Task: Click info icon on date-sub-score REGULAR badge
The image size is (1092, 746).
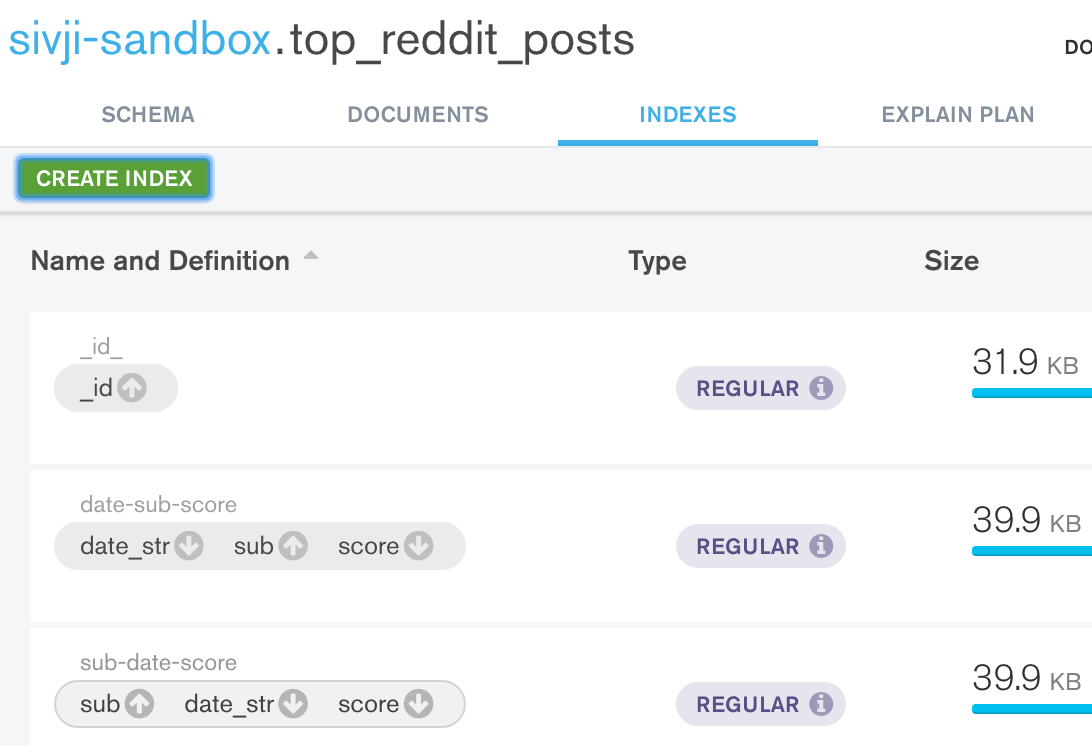Action: coord(821,546)
